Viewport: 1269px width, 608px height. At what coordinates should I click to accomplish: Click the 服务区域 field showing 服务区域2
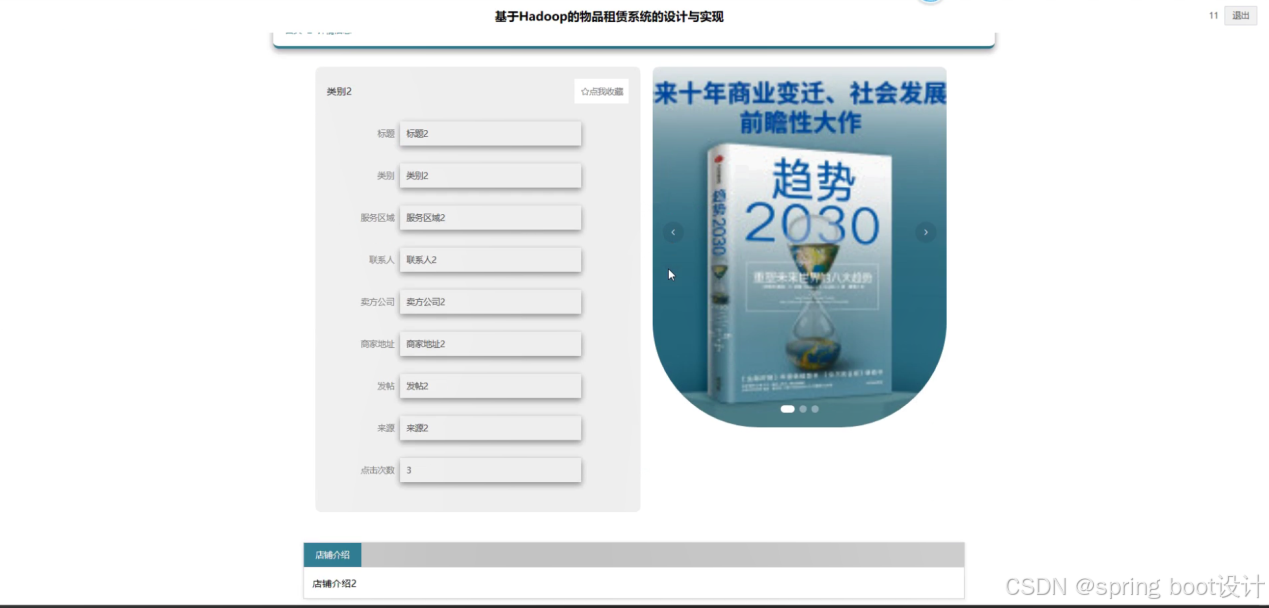tap(490, 217)
